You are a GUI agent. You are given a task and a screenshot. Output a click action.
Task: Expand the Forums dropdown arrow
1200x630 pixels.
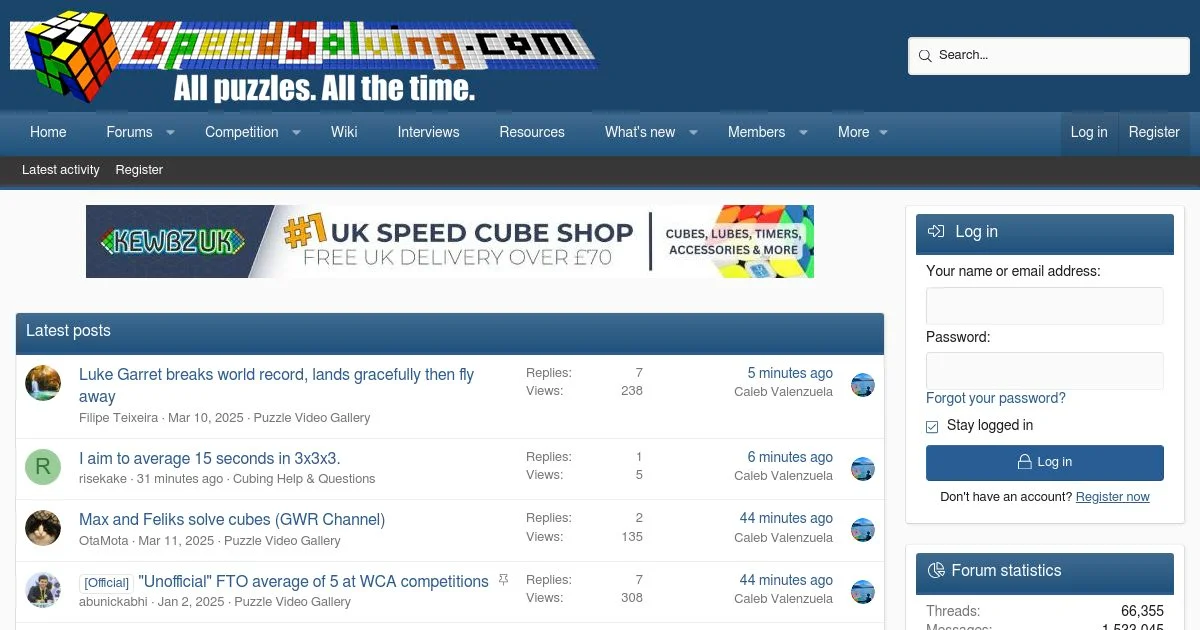tap(170, 133)
